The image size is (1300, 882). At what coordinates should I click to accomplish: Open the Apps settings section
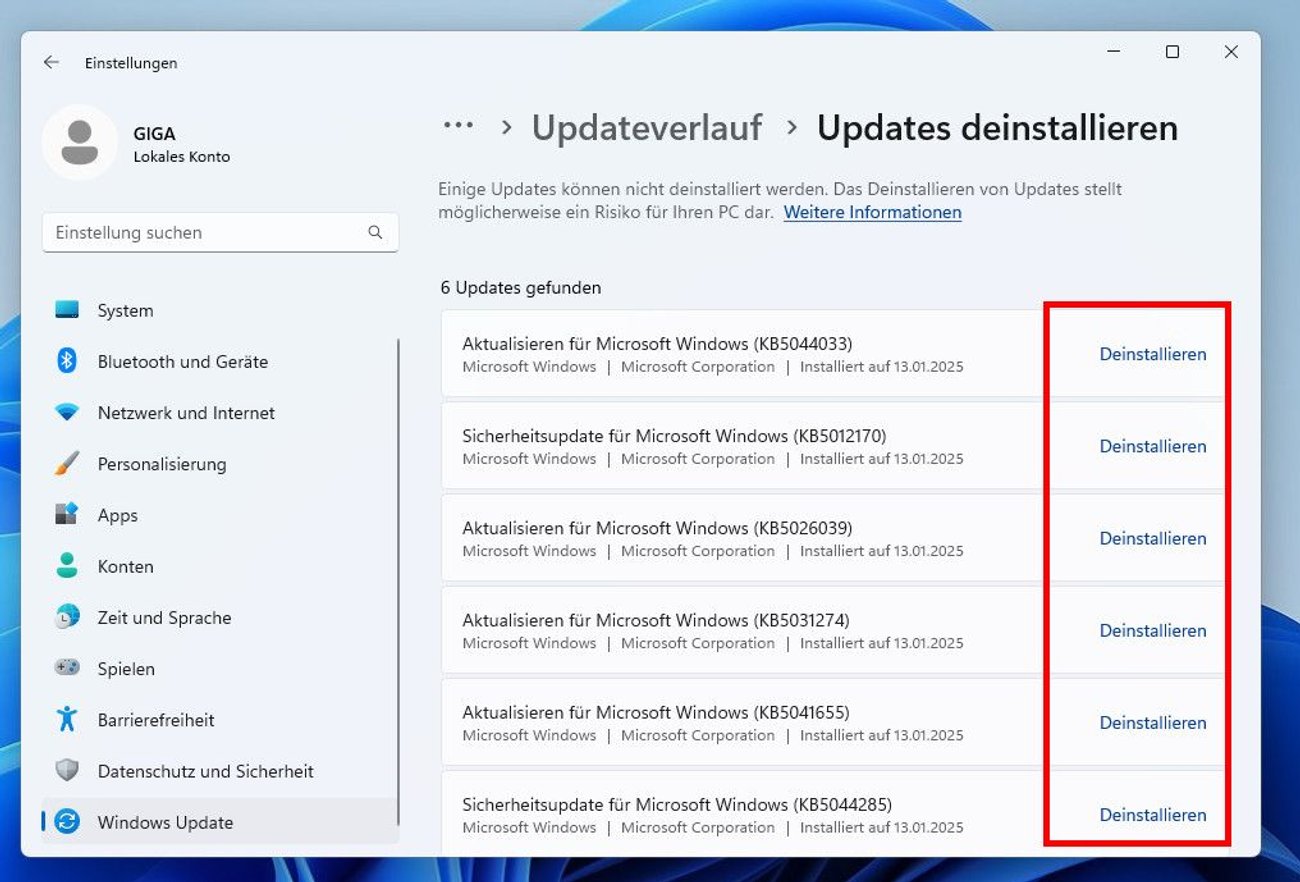[117, 515]
